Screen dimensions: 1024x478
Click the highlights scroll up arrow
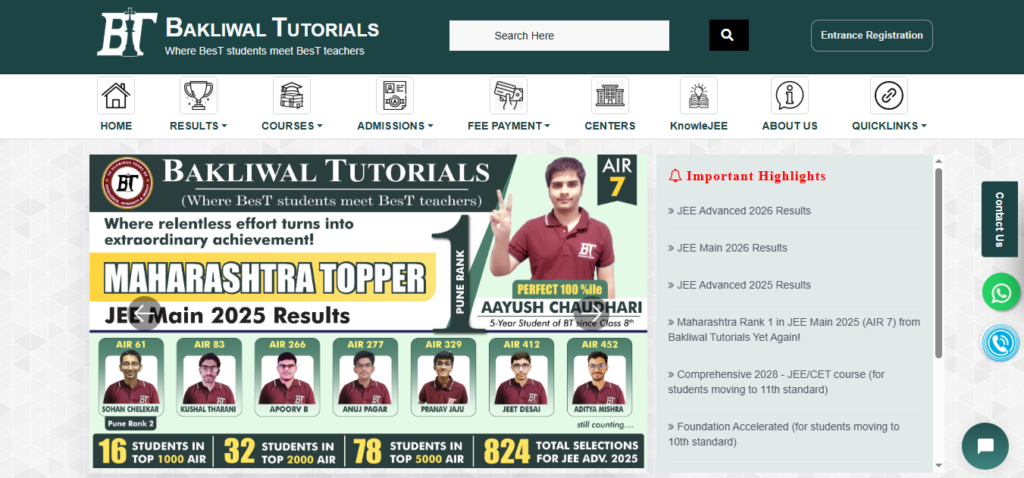pos(938,161)
